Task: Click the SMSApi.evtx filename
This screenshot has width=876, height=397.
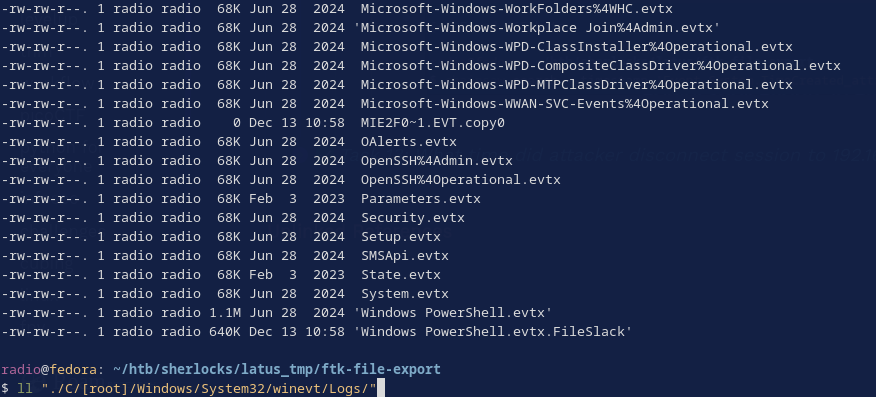Action: 404,256
